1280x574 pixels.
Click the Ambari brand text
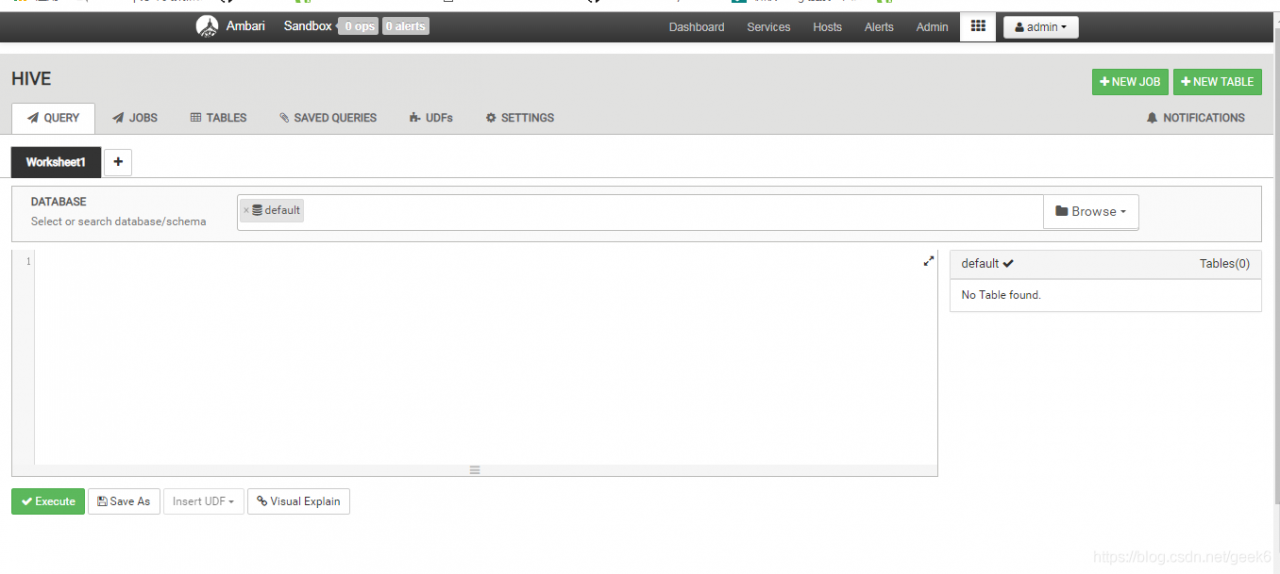click(x=246, y=26)
